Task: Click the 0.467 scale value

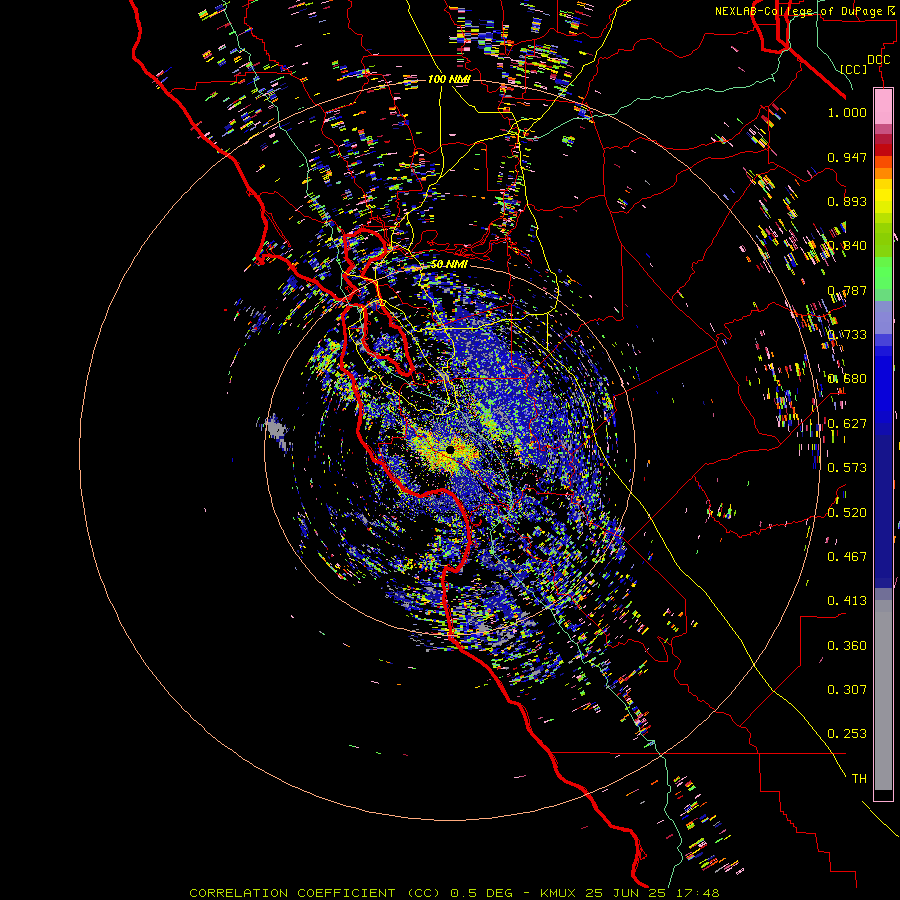Action: (x=847, y=556)
